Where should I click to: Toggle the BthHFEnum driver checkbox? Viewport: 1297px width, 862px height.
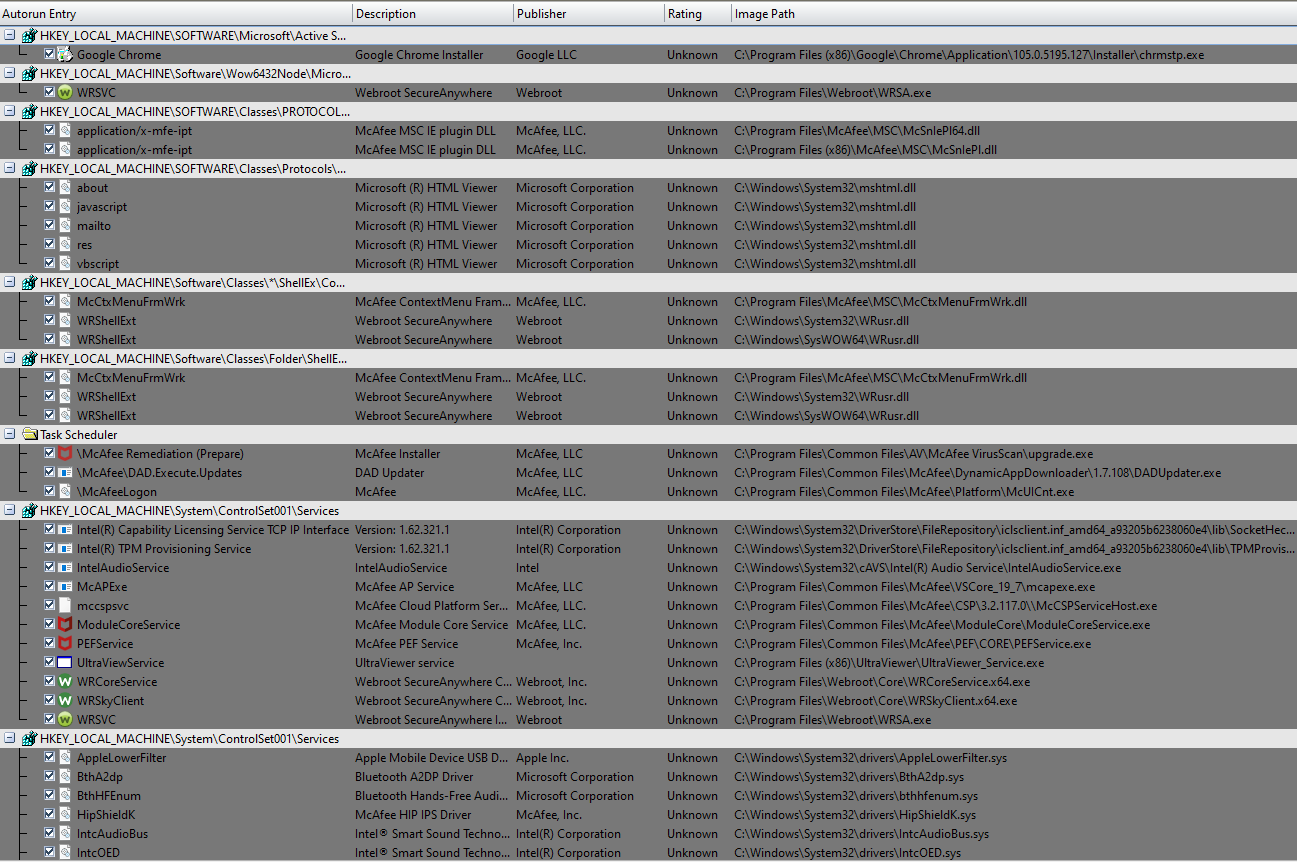[x=49, y=795]
